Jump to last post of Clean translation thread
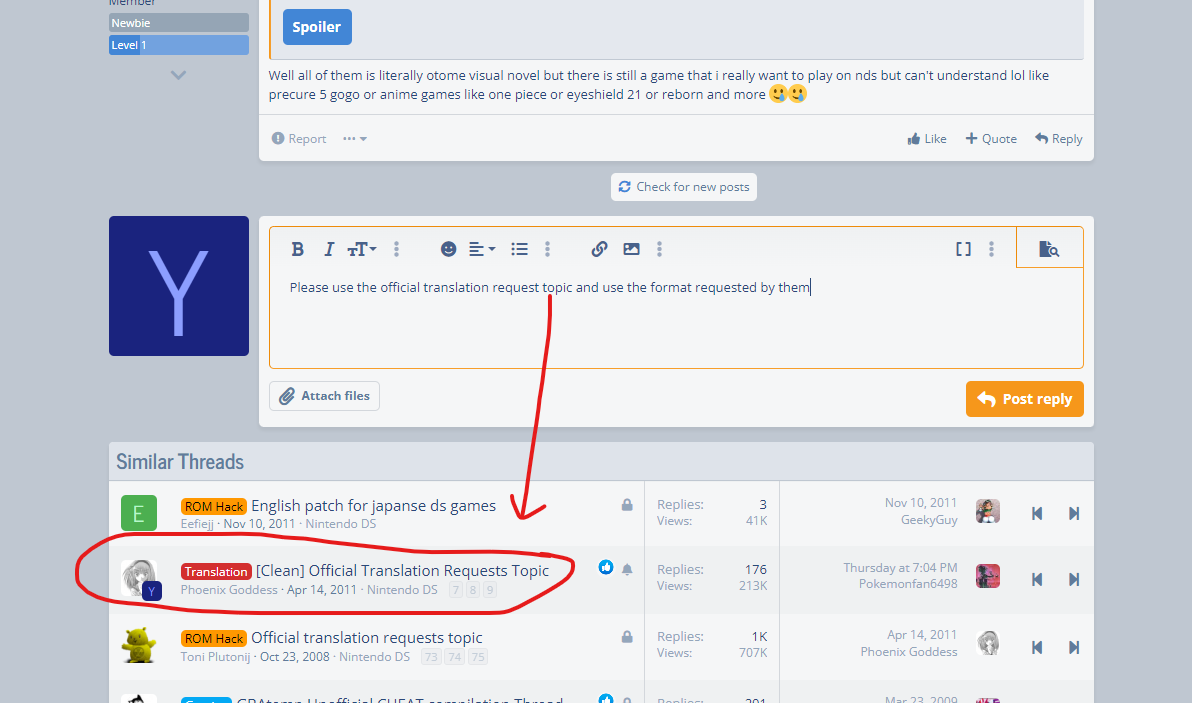 (x=1073, y=579)
